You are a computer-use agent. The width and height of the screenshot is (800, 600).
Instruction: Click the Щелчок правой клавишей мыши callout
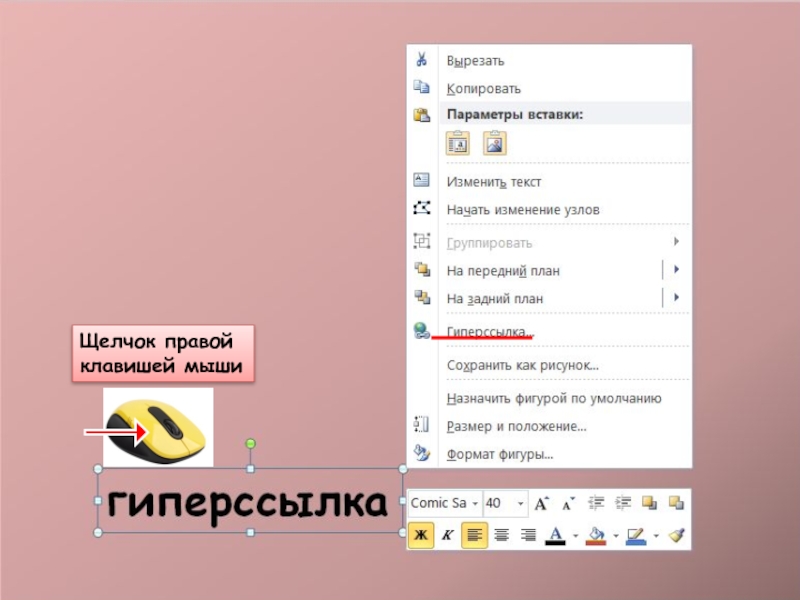(163, 353)
